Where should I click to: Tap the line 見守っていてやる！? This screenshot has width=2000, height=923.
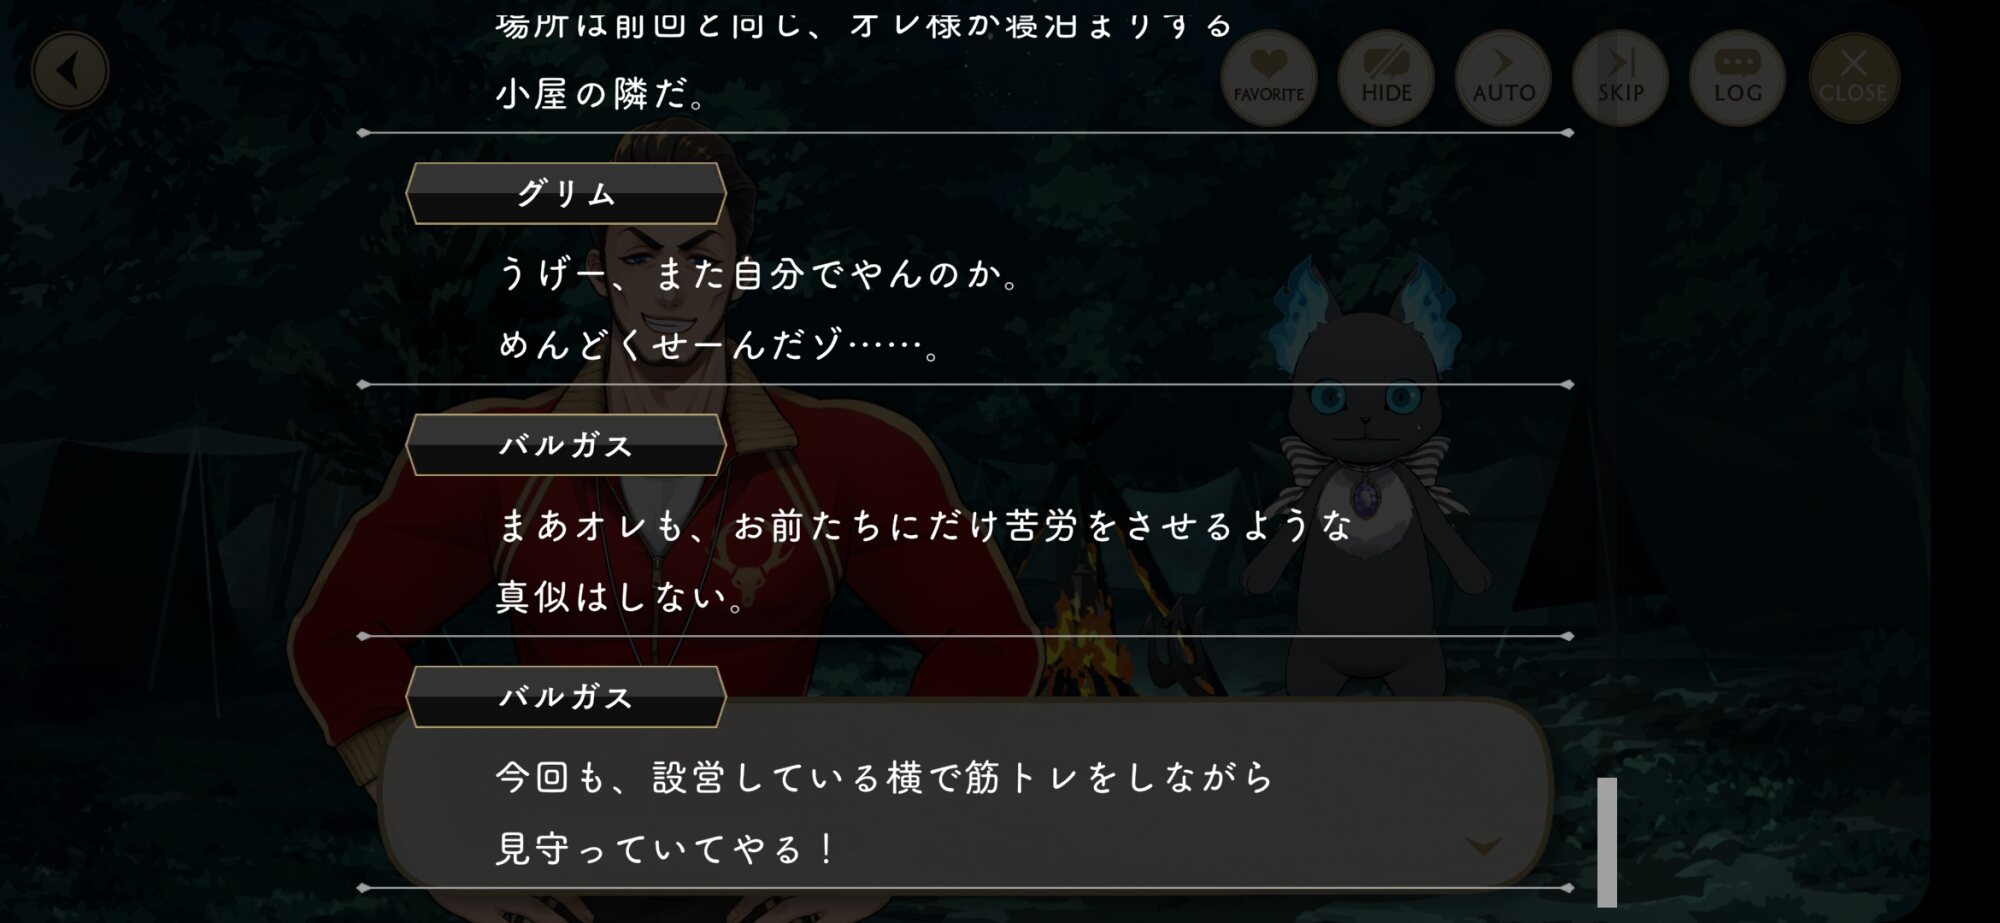(667, 849)
